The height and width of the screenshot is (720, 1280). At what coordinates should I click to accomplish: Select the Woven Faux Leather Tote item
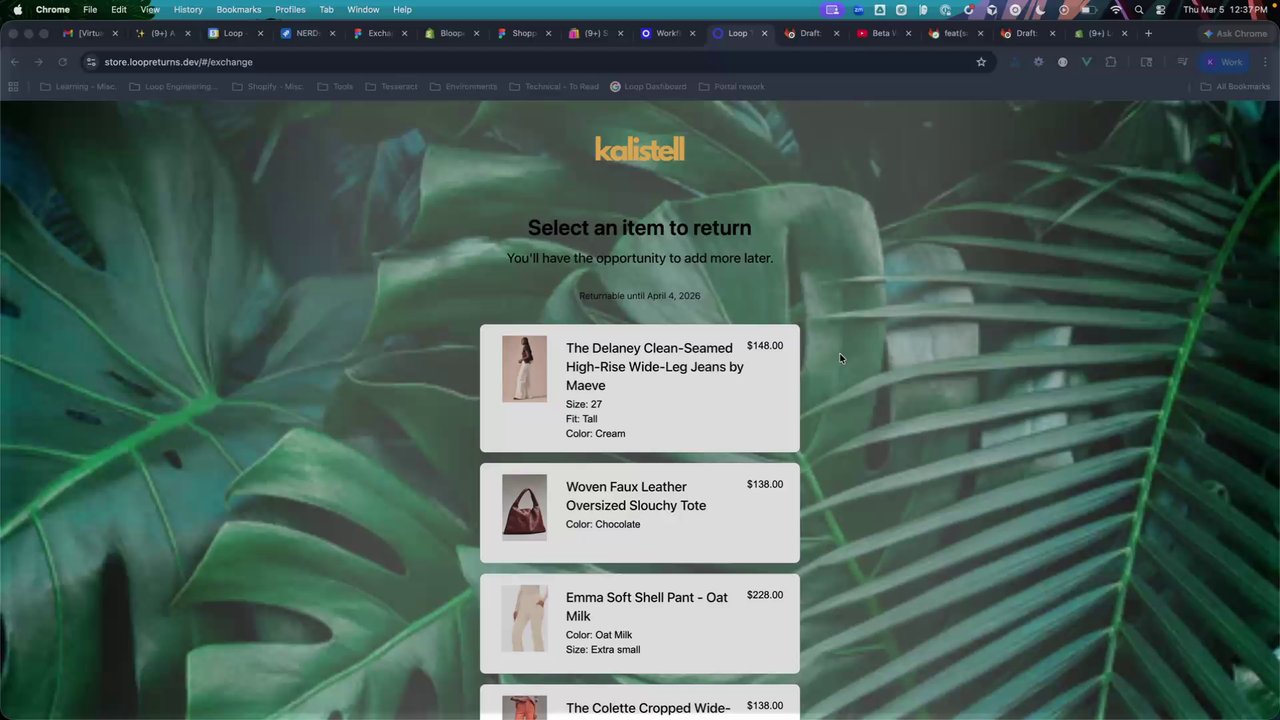coord(640,513)
